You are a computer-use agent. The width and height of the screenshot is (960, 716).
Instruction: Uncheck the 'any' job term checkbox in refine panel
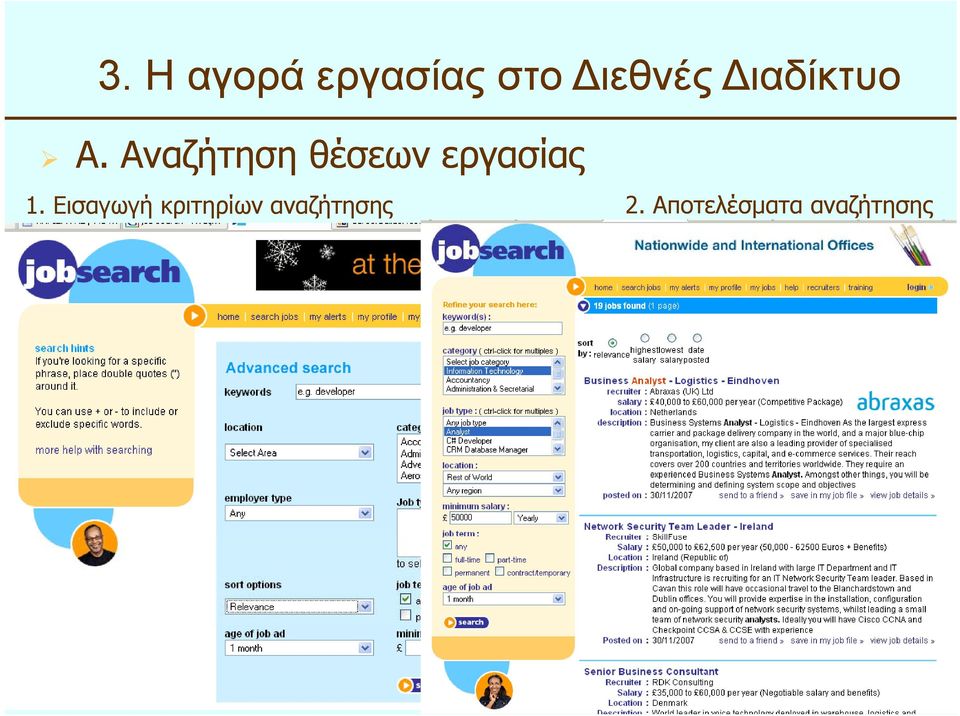pyautogui.click(x=448, y=545)
